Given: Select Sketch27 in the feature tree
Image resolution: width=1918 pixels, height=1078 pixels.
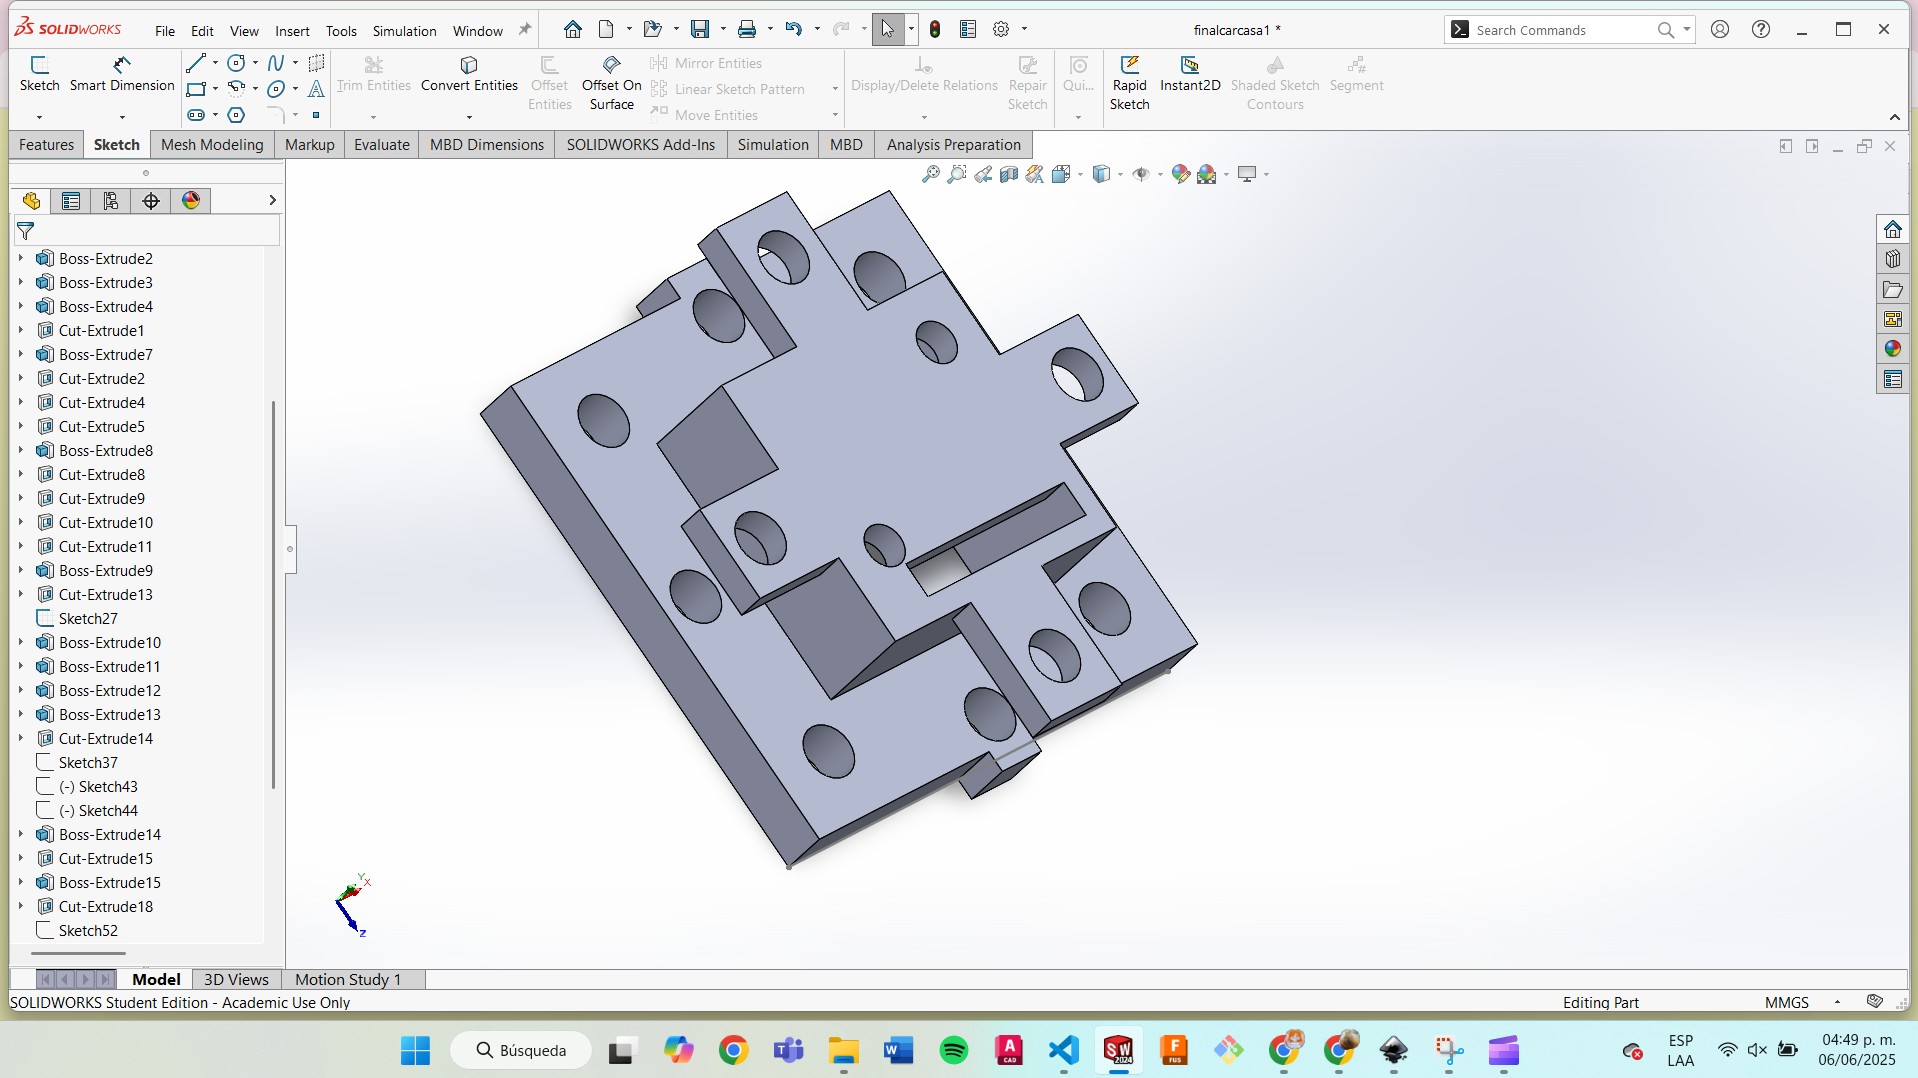Looking at the screenshot, I should 88,618.
